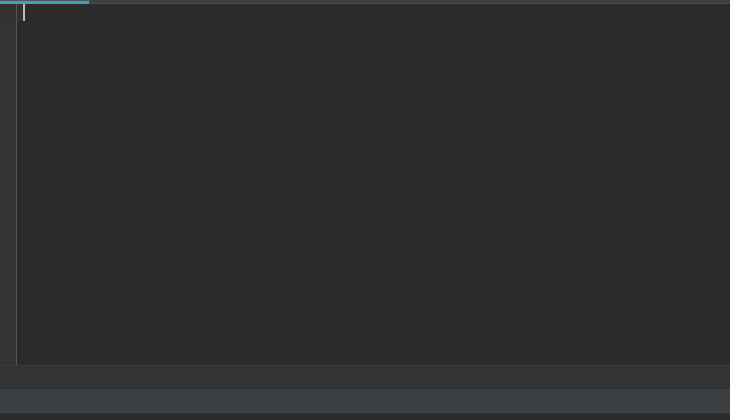Click the center of the blank editor
730x420 pixels.
coord(373,184)
